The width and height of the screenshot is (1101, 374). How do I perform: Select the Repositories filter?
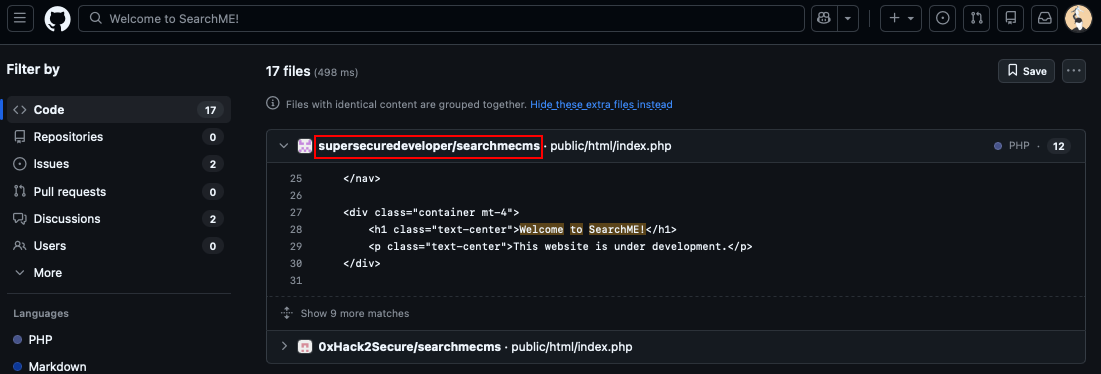pos(119,137)
